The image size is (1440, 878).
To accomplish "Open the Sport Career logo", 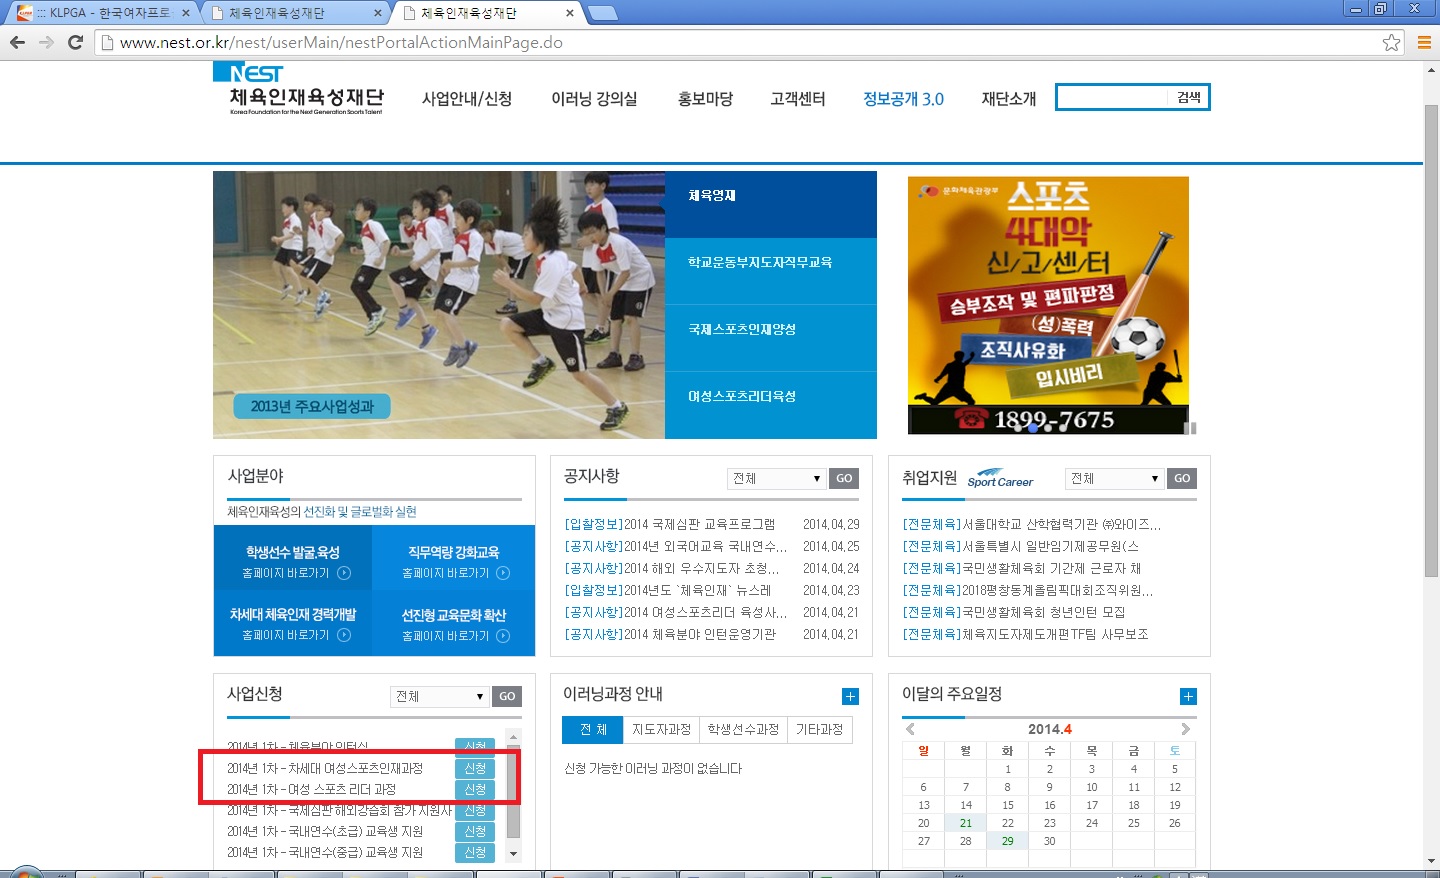I will pyautogui.click(x=1000, y=479).
